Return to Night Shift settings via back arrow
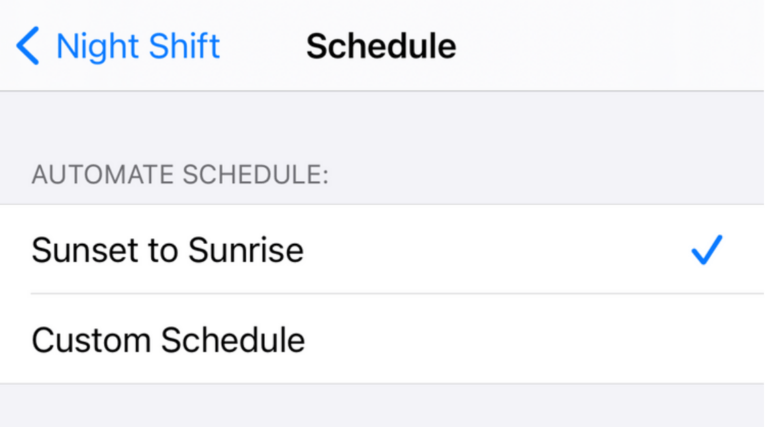The image size is (768, 427). [x=28, y=46]
